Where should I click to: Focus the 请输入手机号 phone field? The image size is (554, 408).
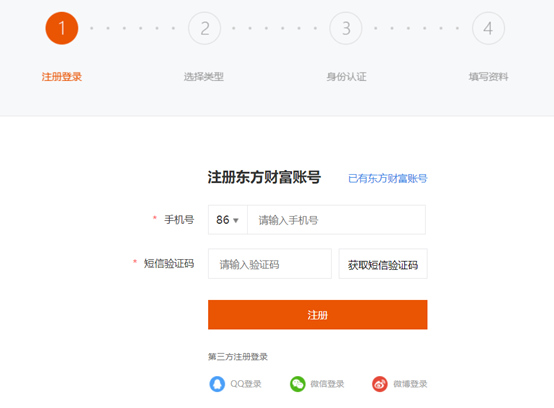pyautogui.click(x=336, y=220)
